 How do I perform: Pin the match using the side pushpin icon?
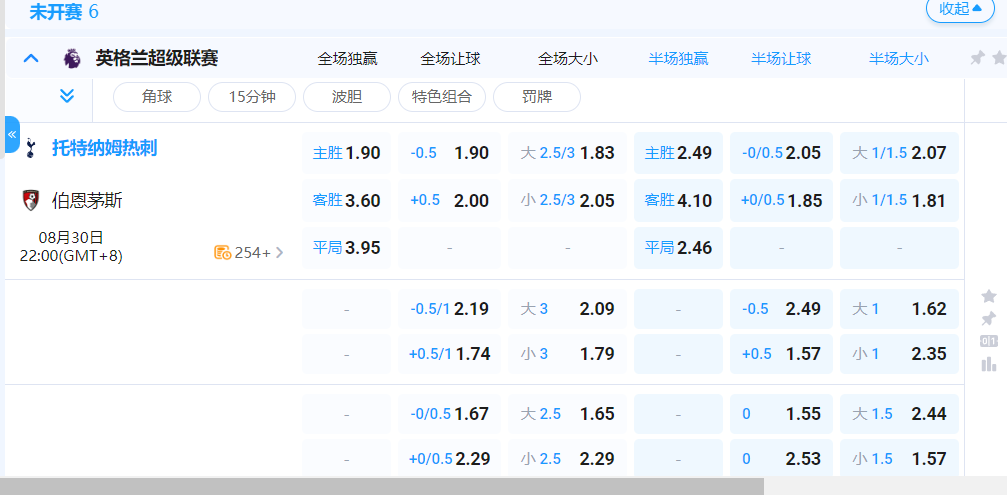click(x=988, y=319)
